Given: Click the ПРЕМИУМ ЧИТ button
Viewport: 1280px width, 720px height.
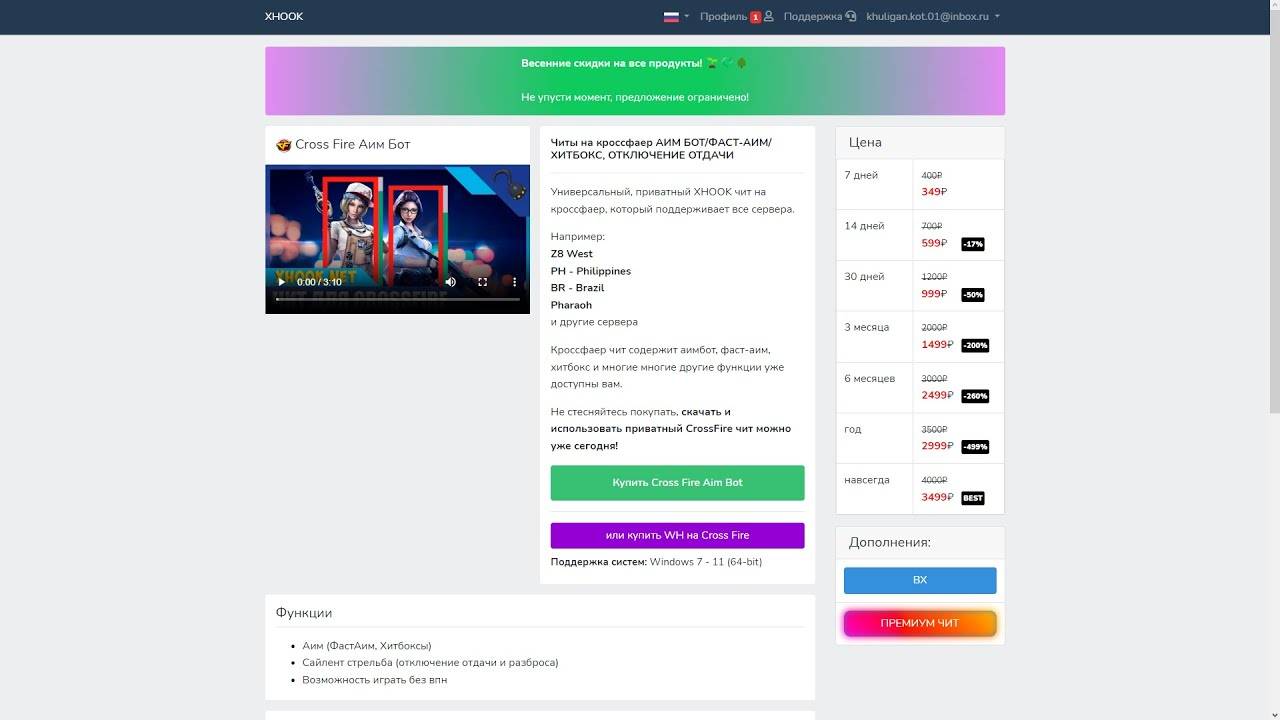Looking at the screenshot, I should [920, 623].
